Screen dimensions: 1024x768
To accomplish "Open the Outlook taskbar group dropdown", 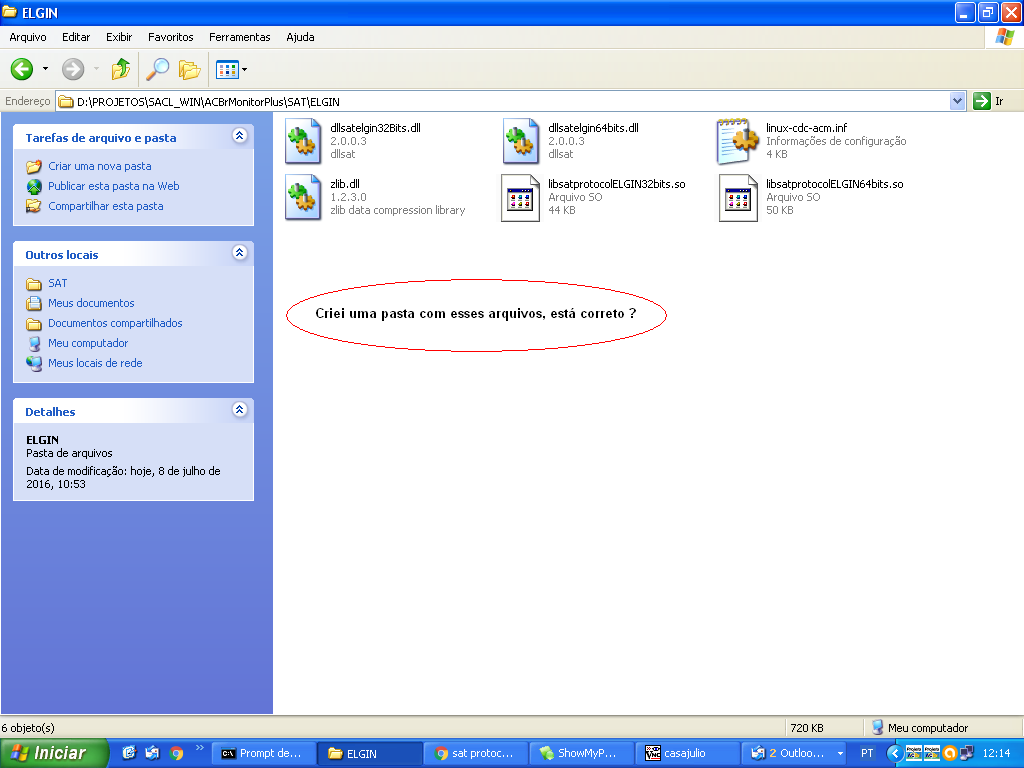I will point(840,754).
